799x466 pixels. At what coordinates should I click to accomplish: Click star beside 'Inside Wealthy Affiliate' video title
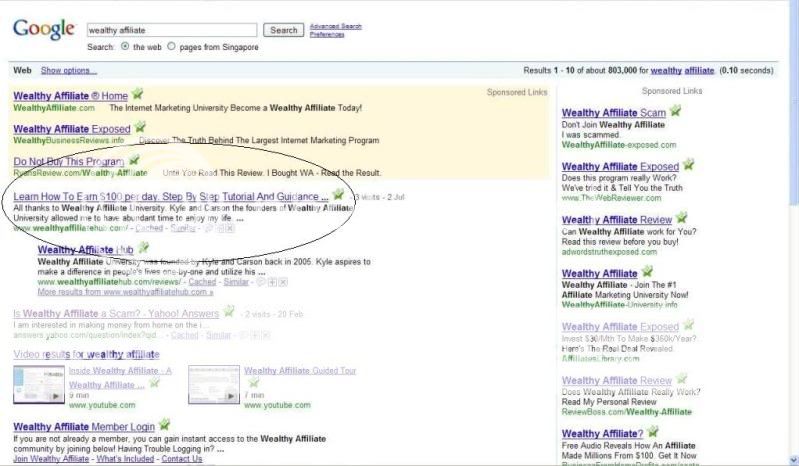click(x=154, y=383)
